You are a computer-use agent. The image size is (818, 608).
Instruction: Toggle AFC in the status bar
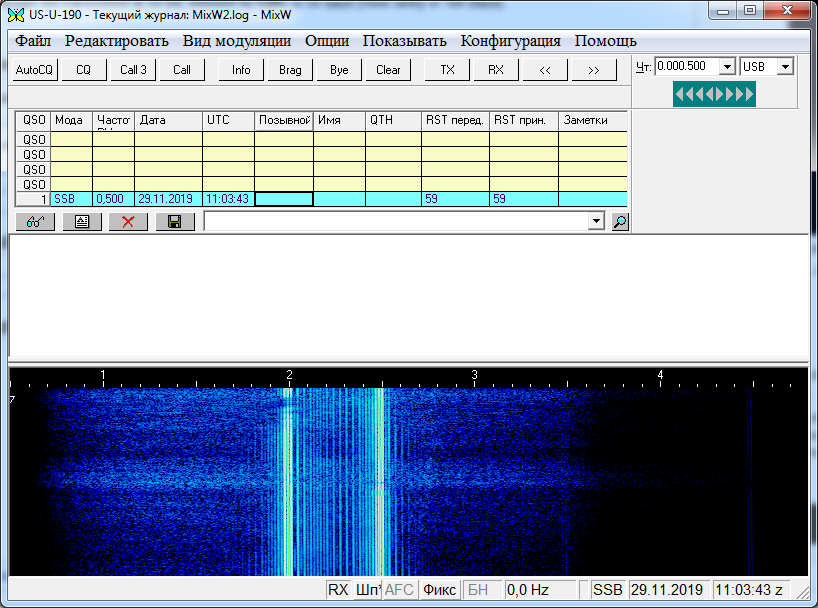(x=399, y=590)
